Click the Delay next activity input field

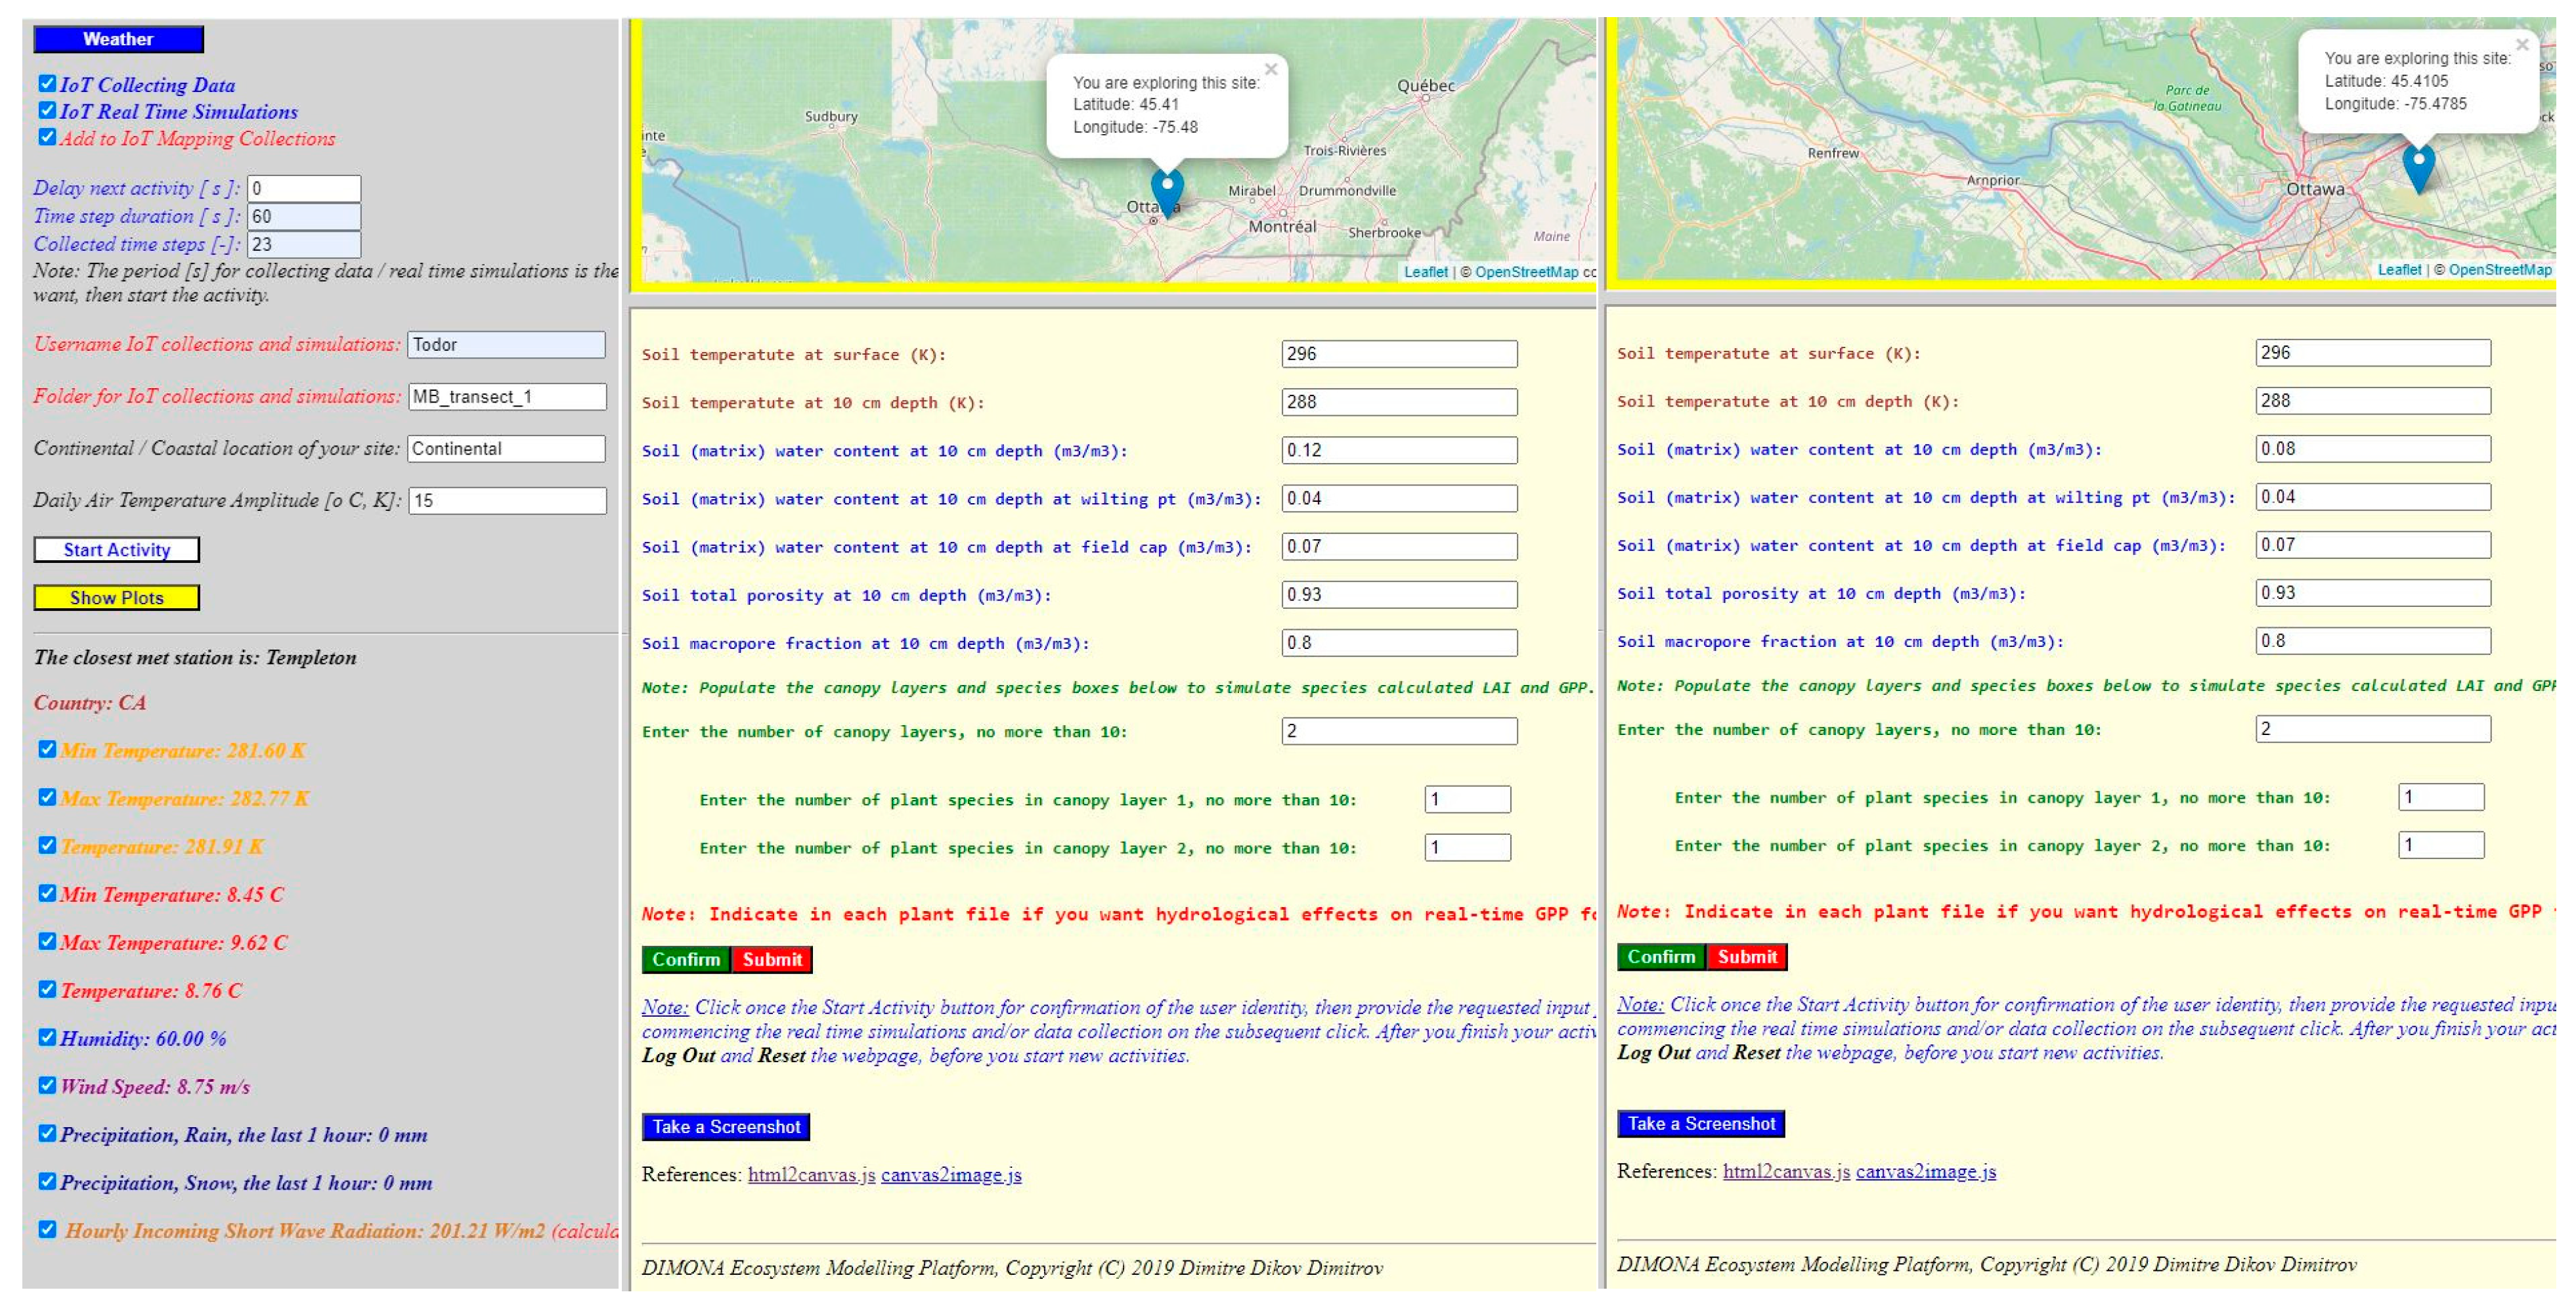point(304,188)
